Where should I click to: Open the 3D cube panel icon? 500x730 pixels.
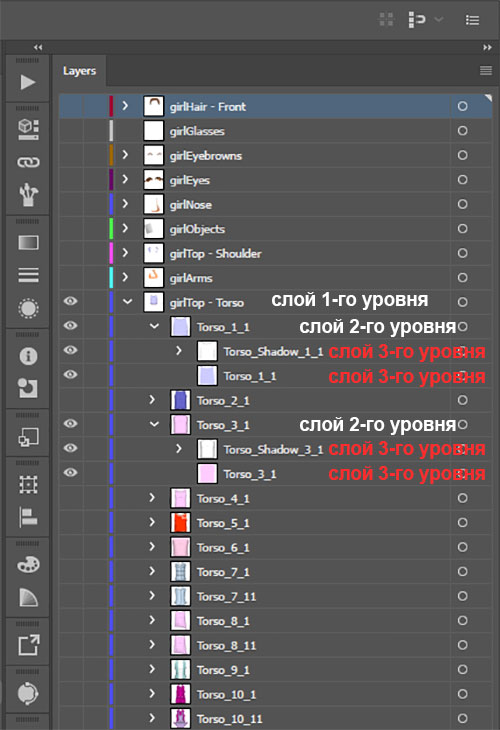point(28,129)
